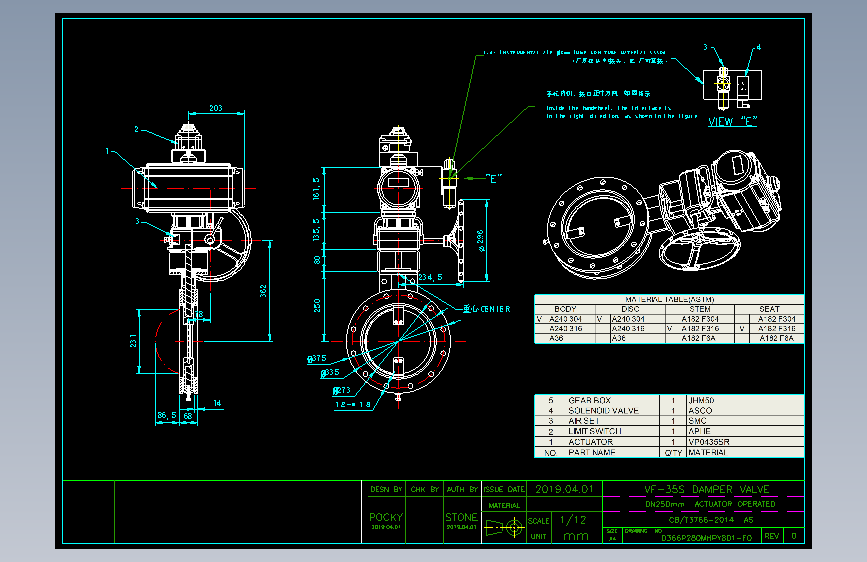Image resolution: width=867 pixels, height=562 pixels.
Task: Click the 231 vertical dimension
Action: (133, 340)
